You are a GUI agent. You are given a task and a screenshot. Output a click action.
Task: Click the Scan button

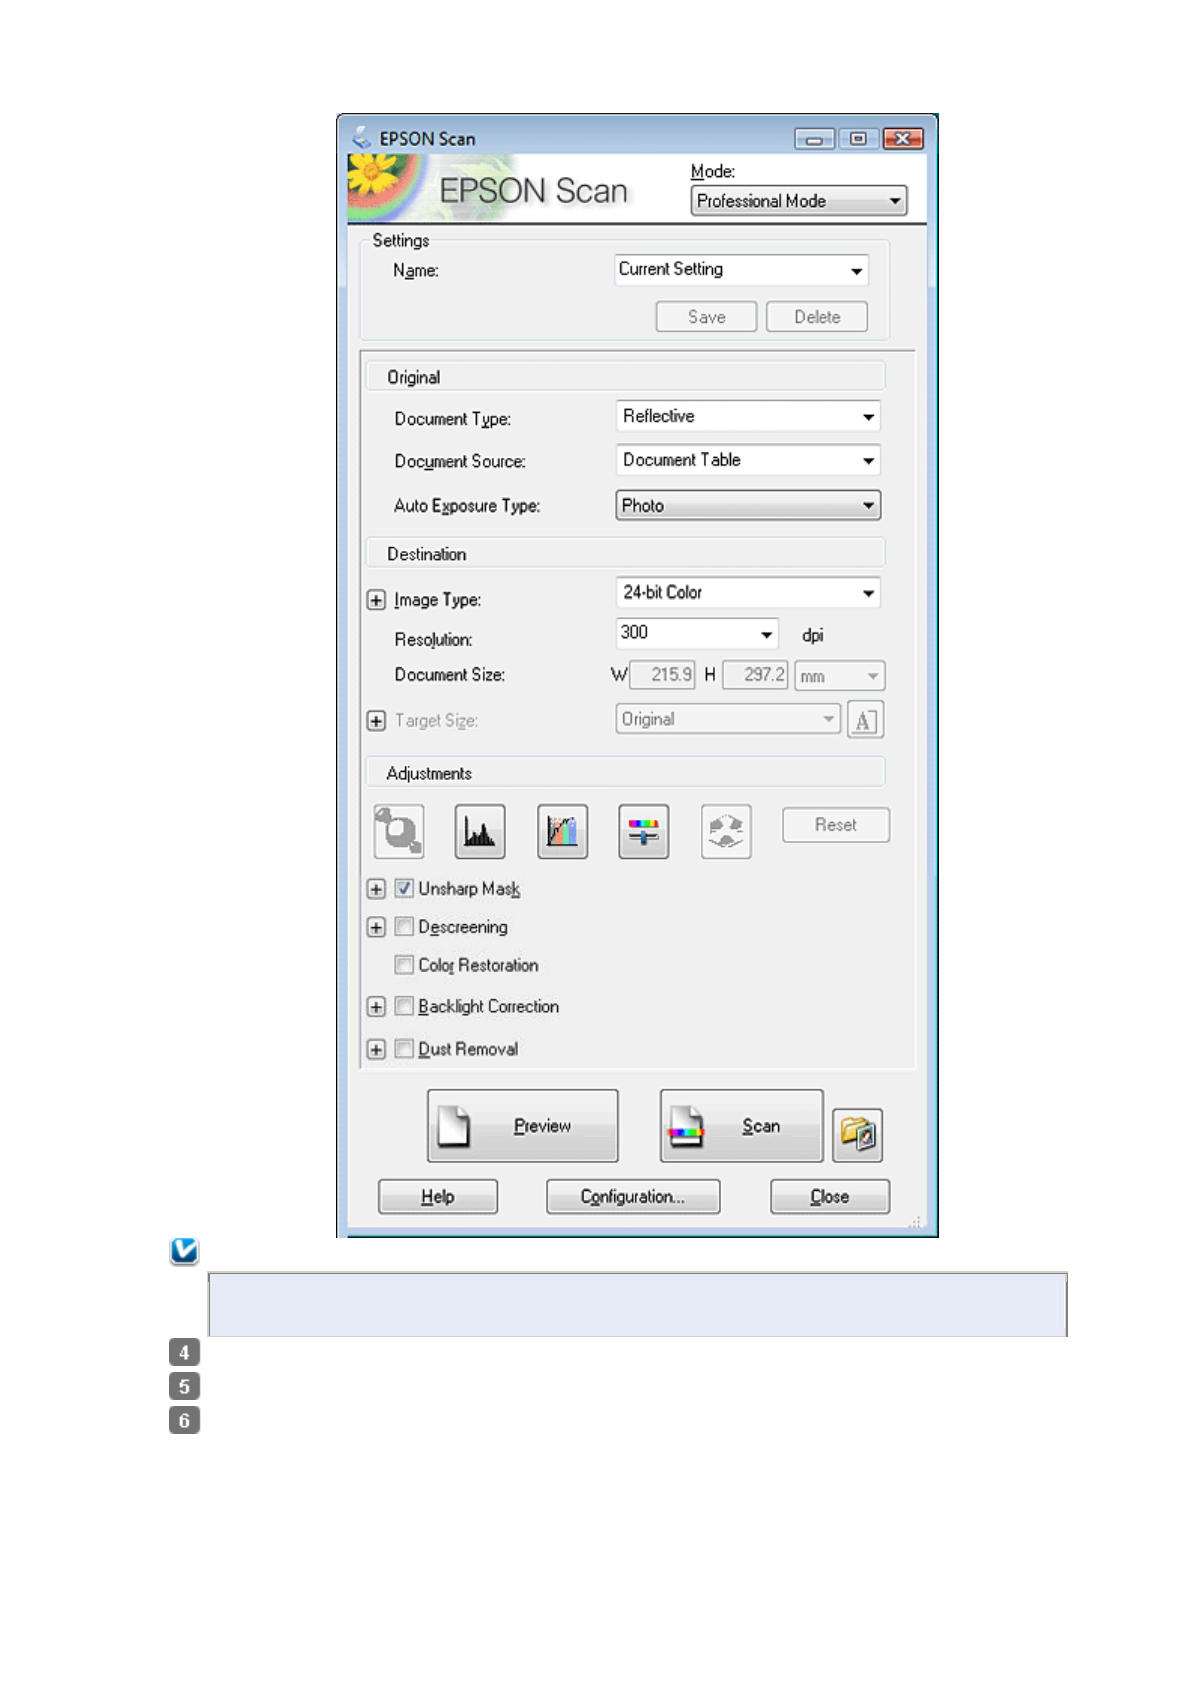pyautogui.click(x=741, y=1126)
